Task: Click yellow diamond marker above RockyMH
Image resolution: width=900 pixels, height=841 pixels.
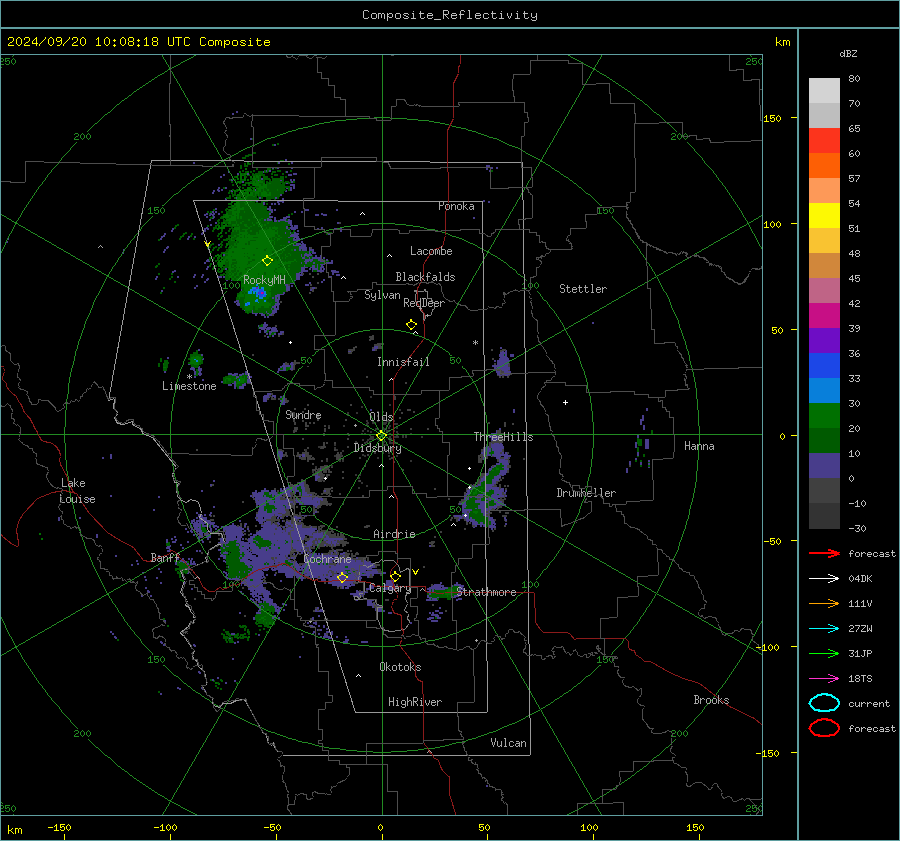Action: pyautogui.click(x=267, y=261)
